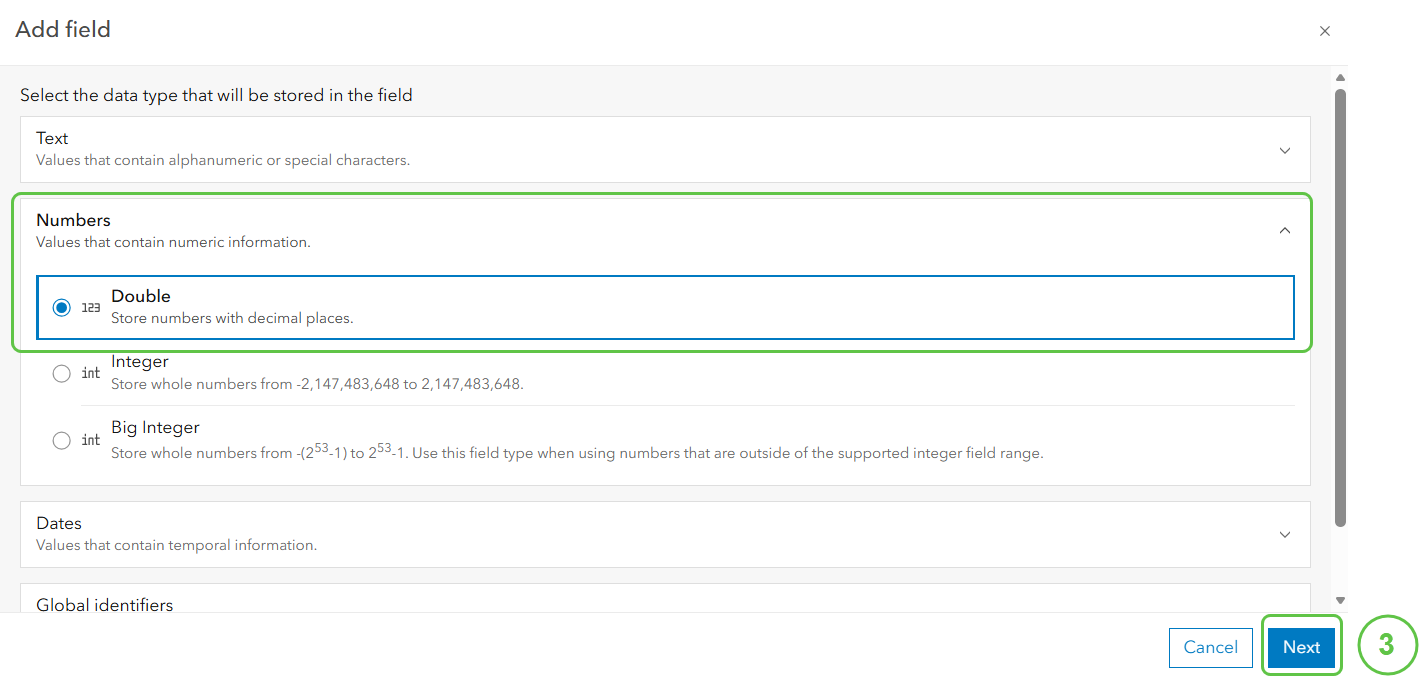Open the Text data type heading
Viewport: 1421px width, 678px height.
tap(52, 138)
